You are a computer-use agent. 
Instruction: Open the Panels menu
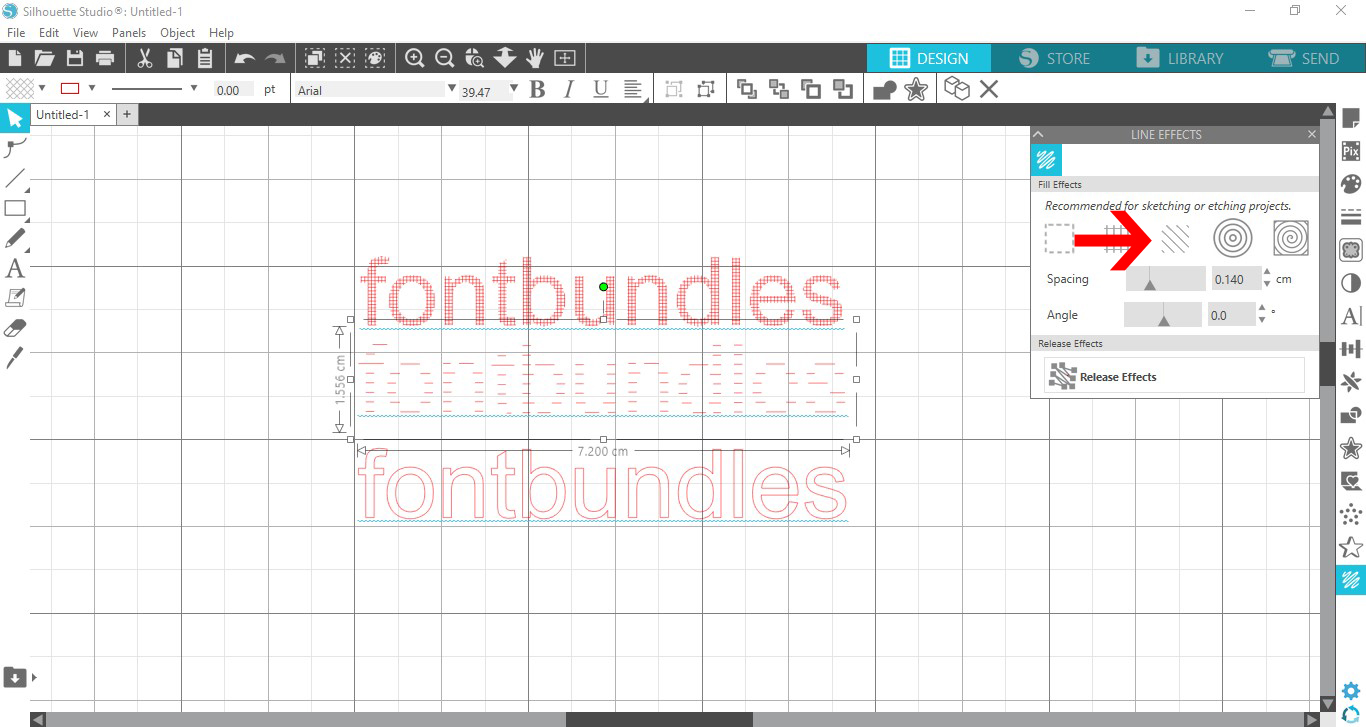(129, 33)
